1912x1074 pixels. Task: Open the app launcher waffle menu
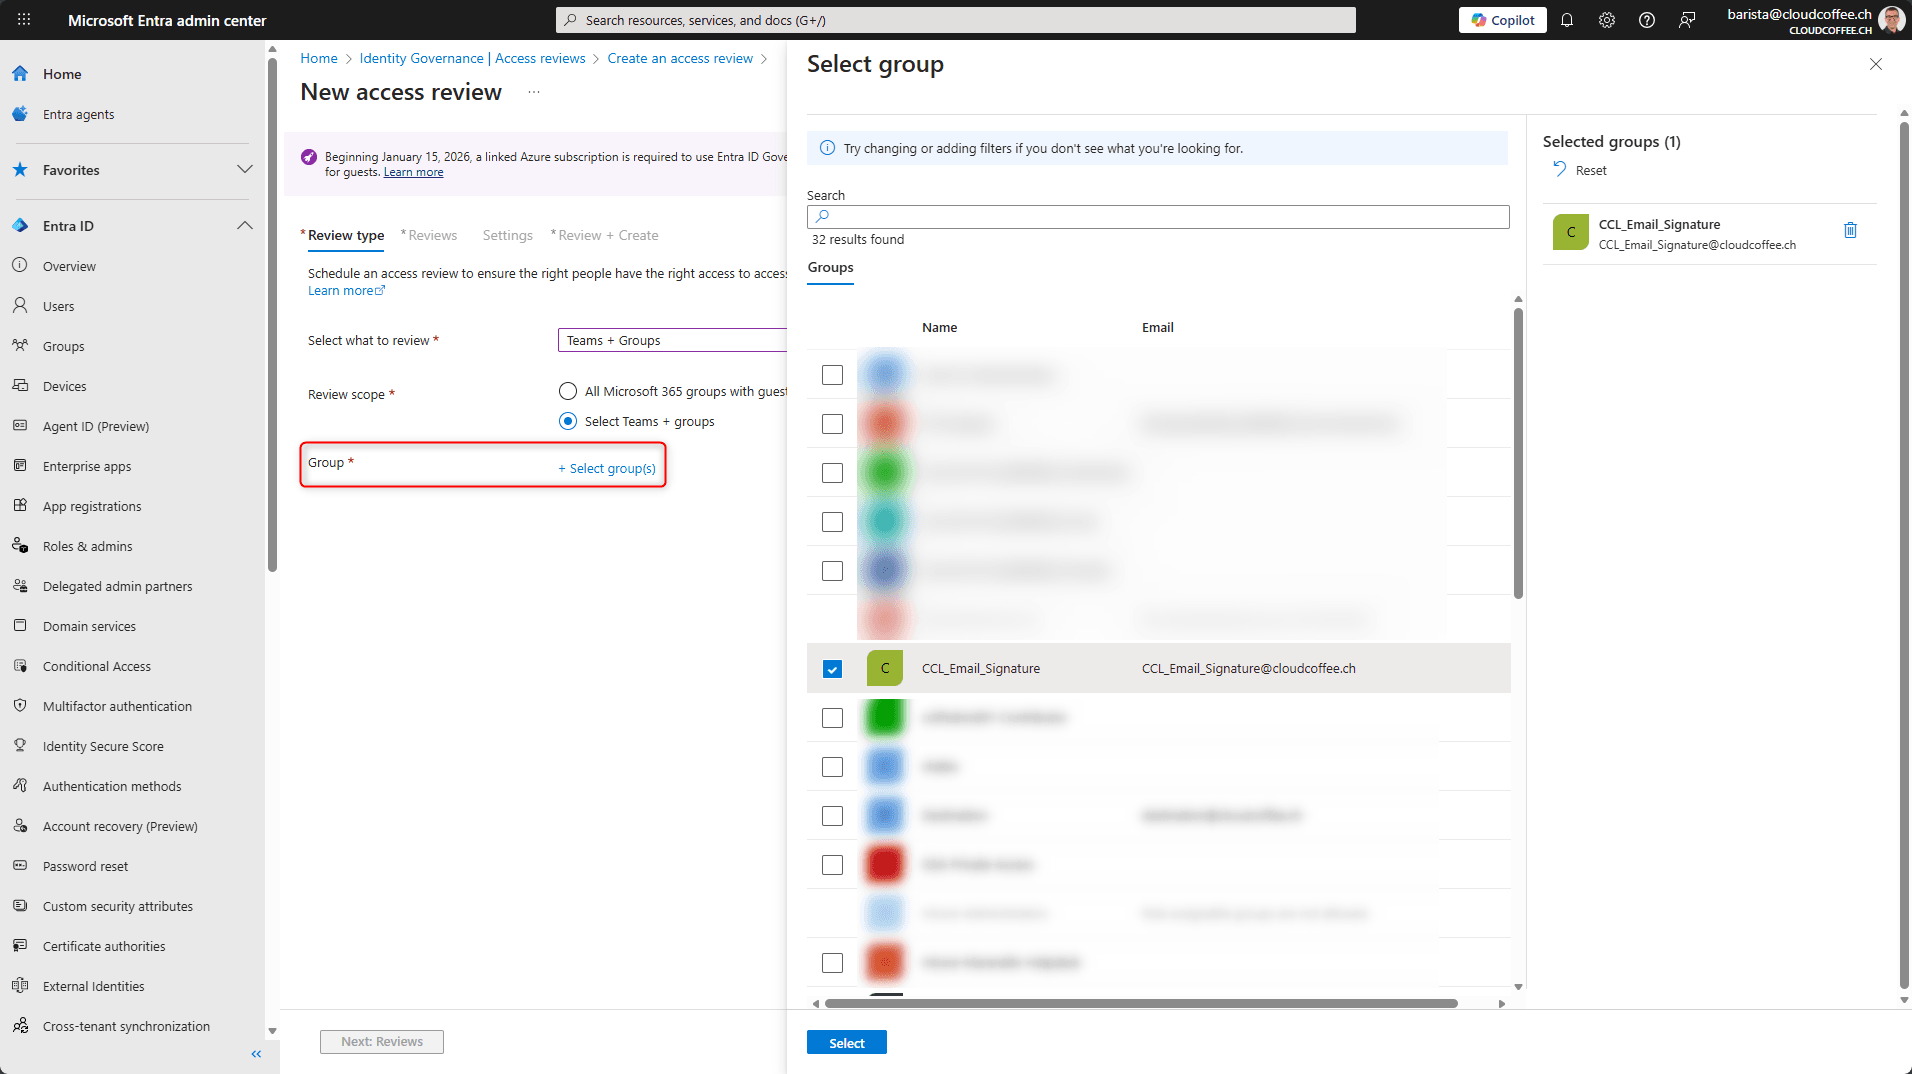coord(24,20)
